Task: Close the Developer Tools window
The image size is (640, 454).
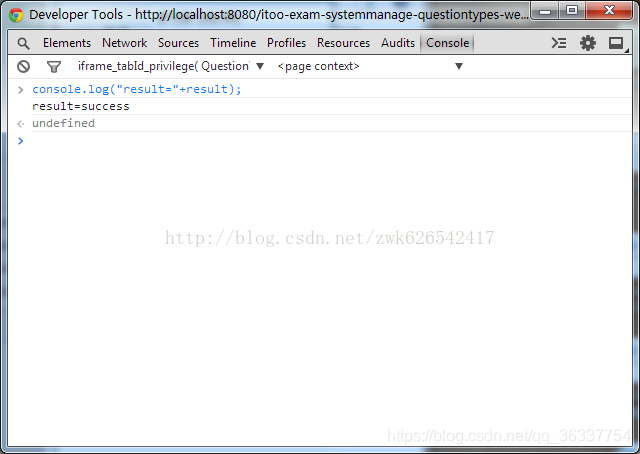Action: (609, 10)
